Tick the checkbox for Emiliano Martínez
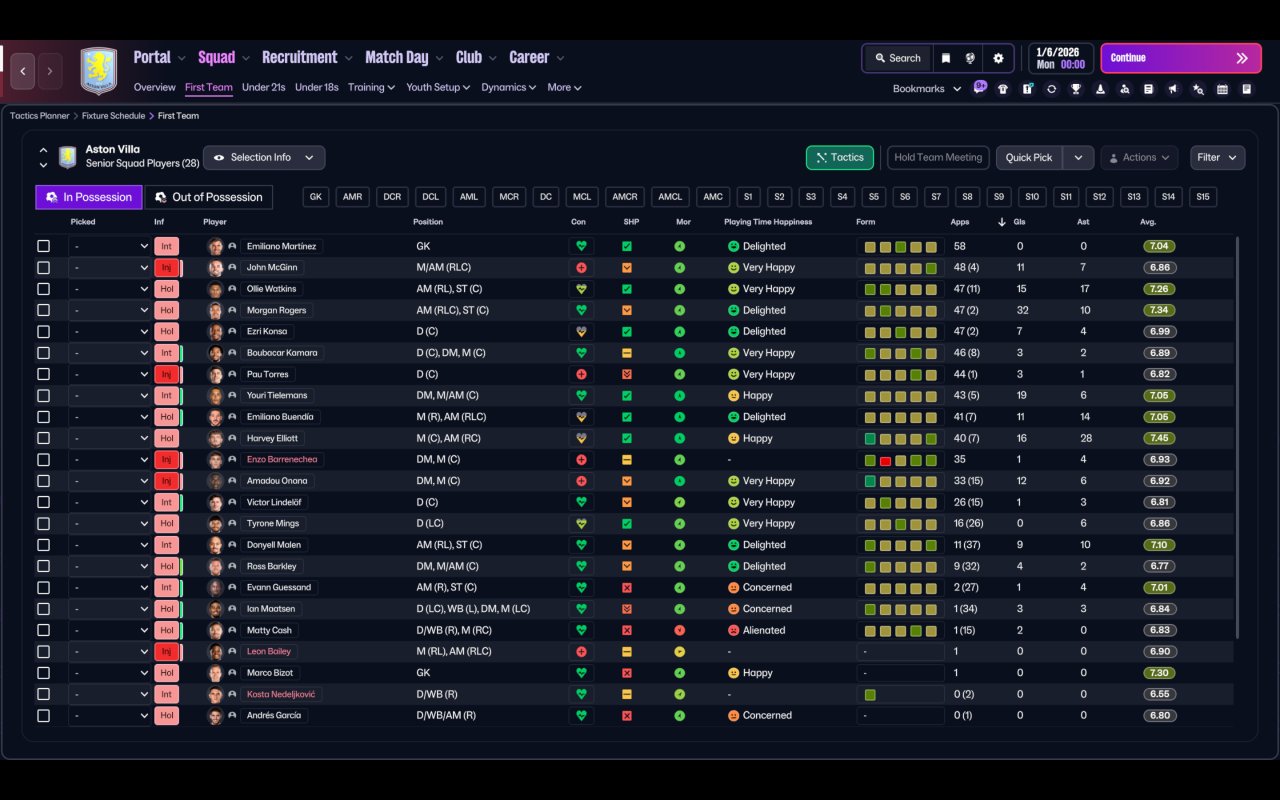This screenshot has width=1280, height=800. pyautogui.click(x=43, y=246)
